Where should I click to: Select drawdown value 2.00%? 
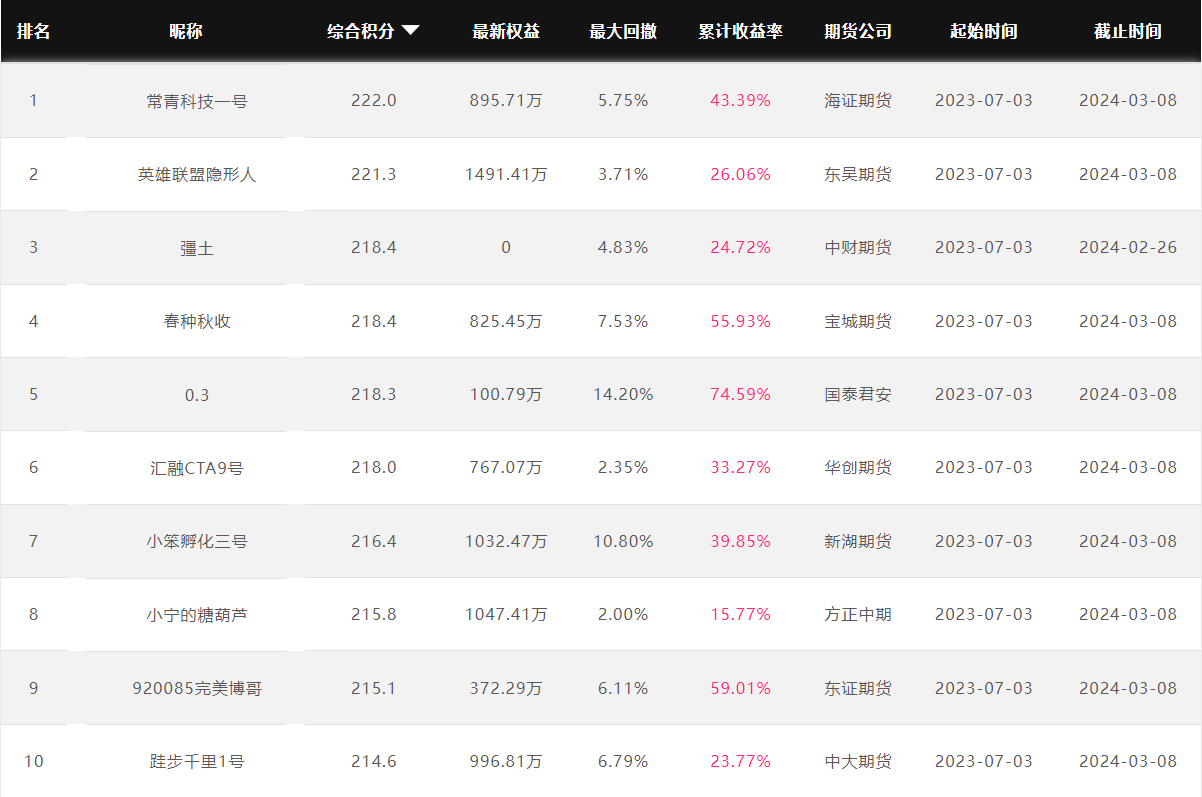(x=623, y=614)
